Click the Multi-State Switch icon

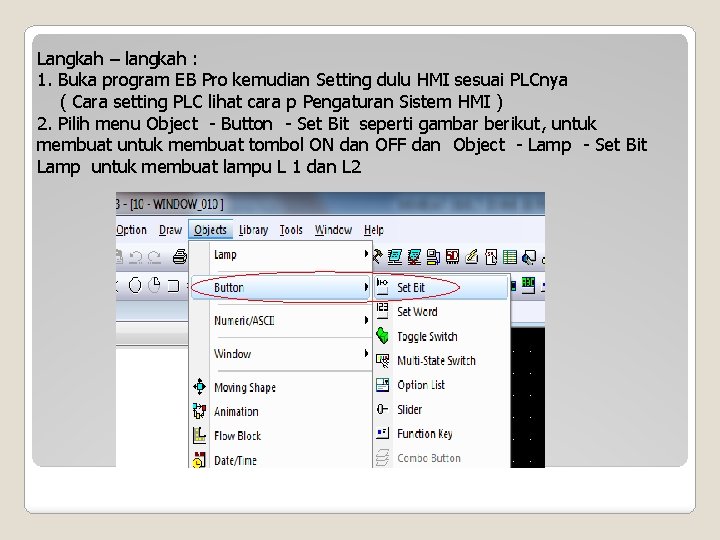pos(382,360)
